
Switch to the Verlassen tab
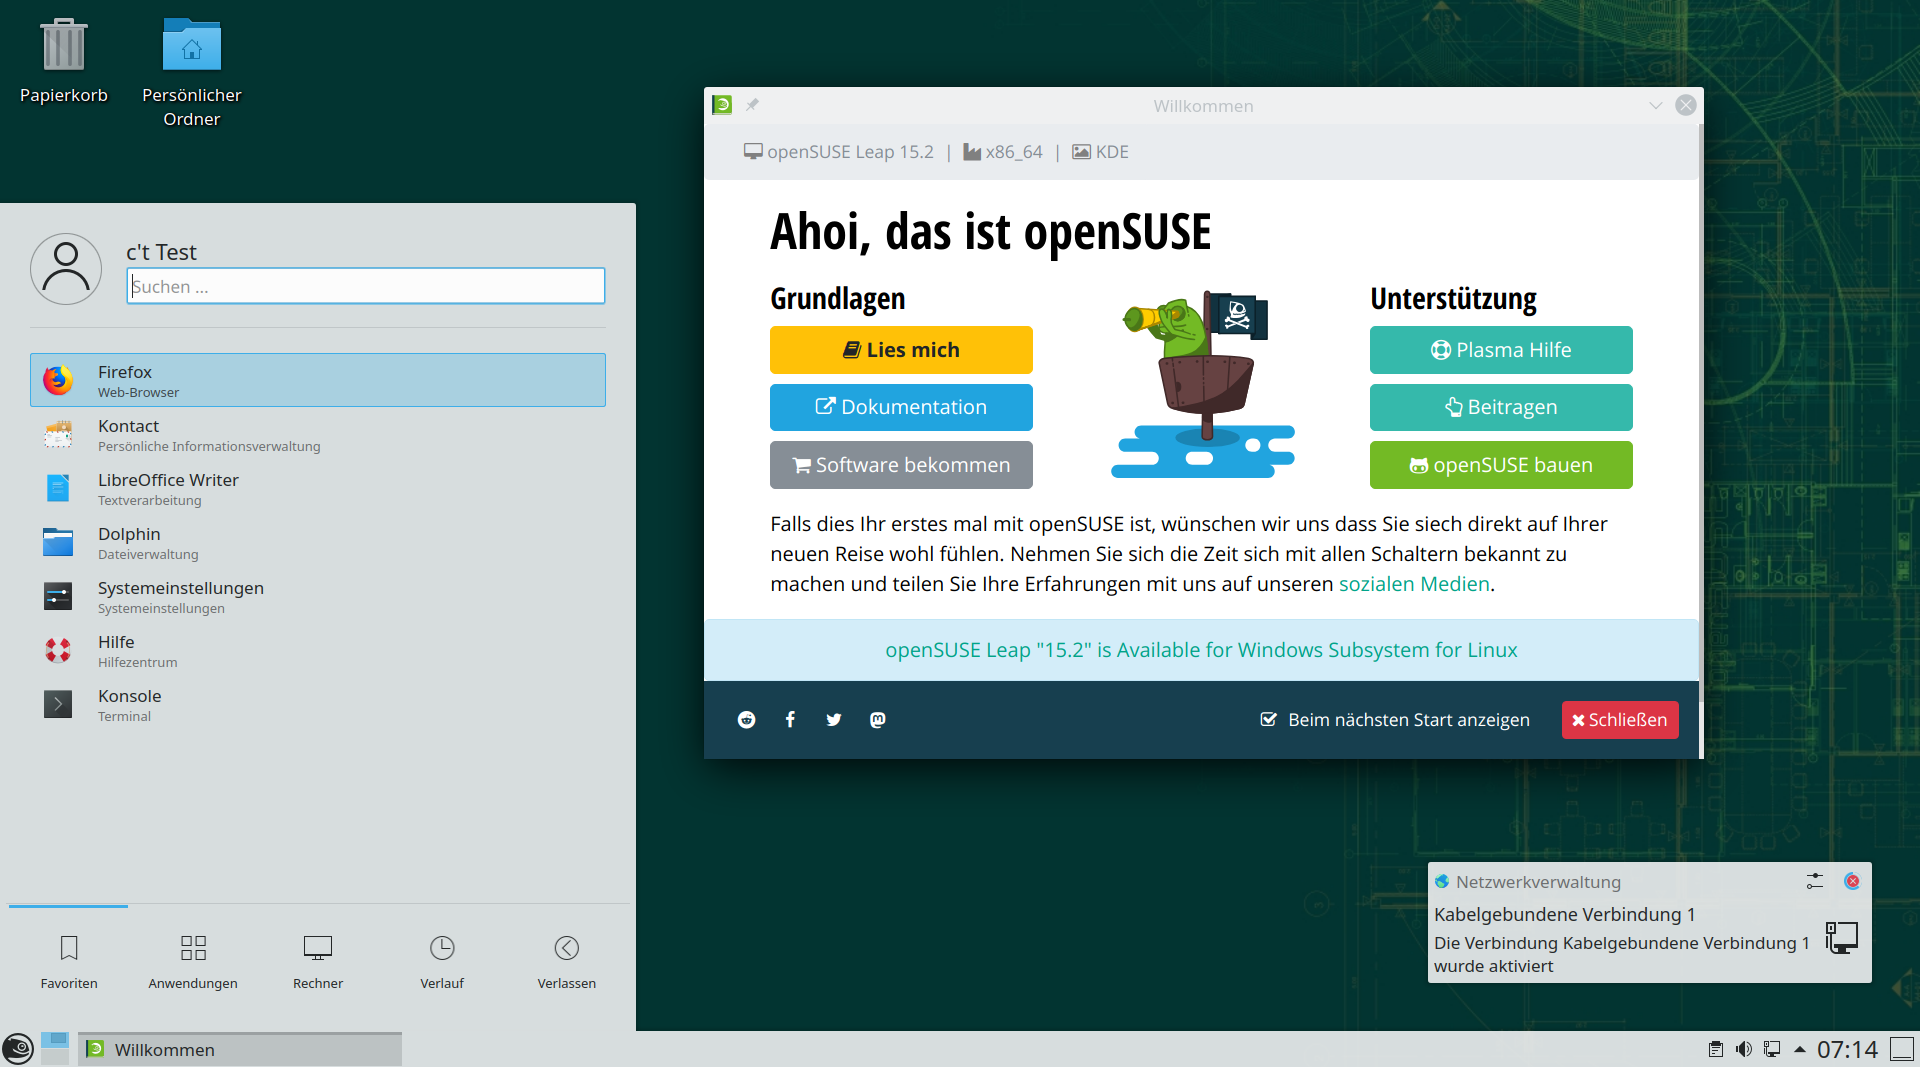[x=567, y=961]
